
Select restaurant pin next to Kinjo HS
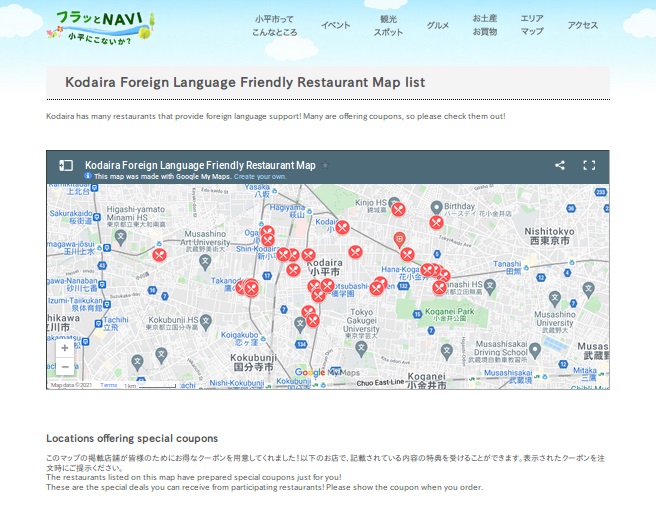(x=398, y=209)
